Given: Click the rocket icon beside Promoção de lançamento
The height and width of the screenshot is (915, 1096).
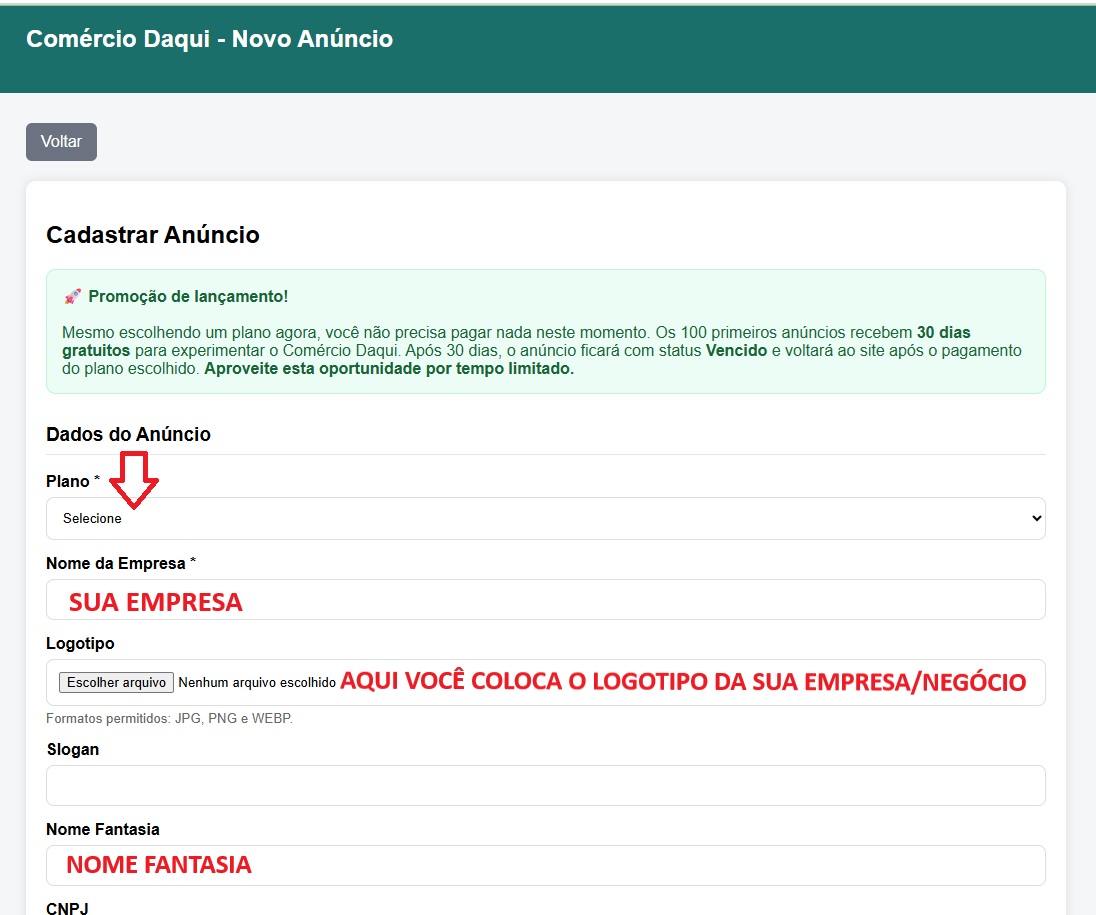Looking at the screenshot, I should [x=72, y=296].
